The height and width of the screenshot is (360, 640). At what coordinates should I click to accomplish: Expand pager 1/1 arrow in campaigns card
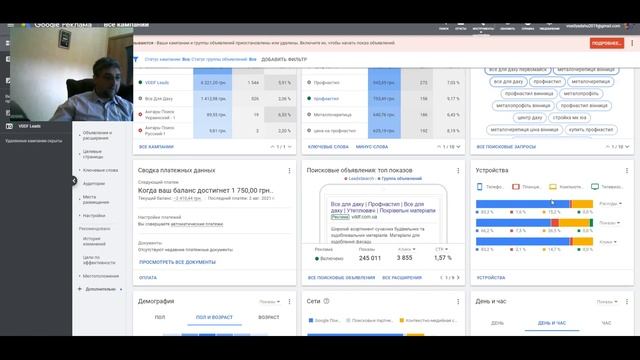pyautogui.click(x=290, y=147)
